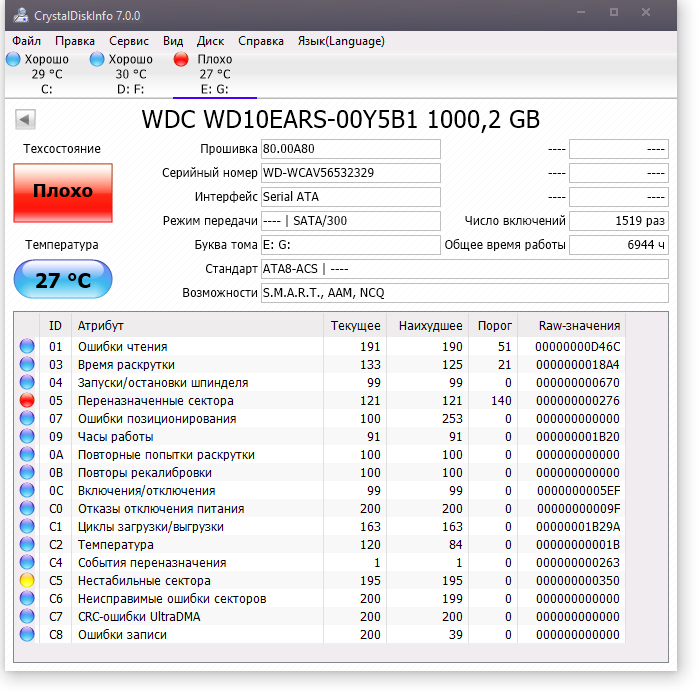Open the Файл menu
This screenshot has width=698, height=693.
point(26,41)
